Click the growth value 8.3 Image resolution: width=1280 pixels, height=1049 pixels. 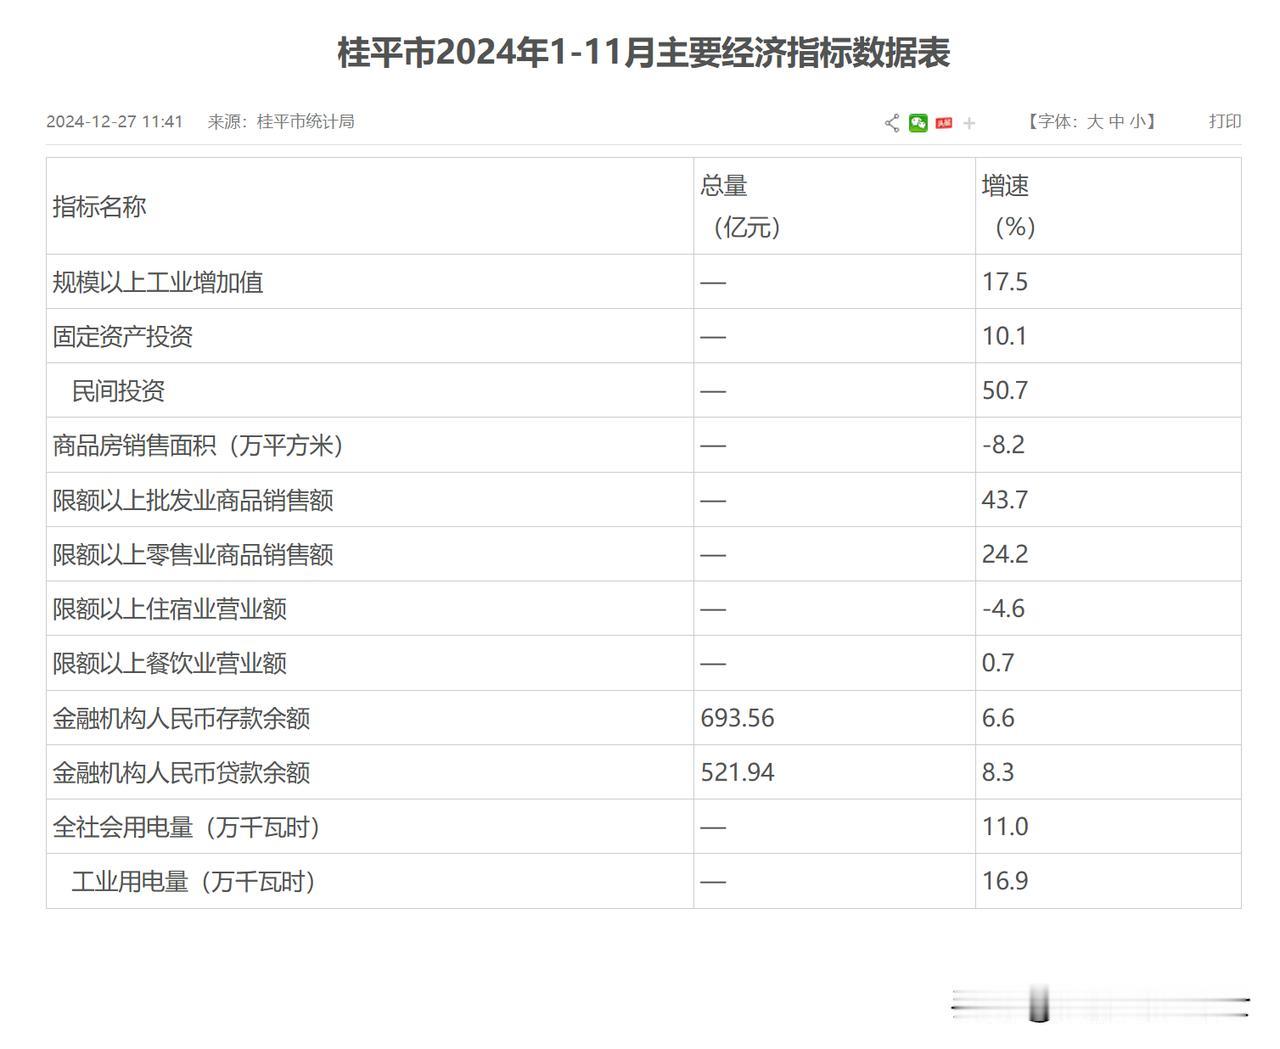[x=998, y=772]
